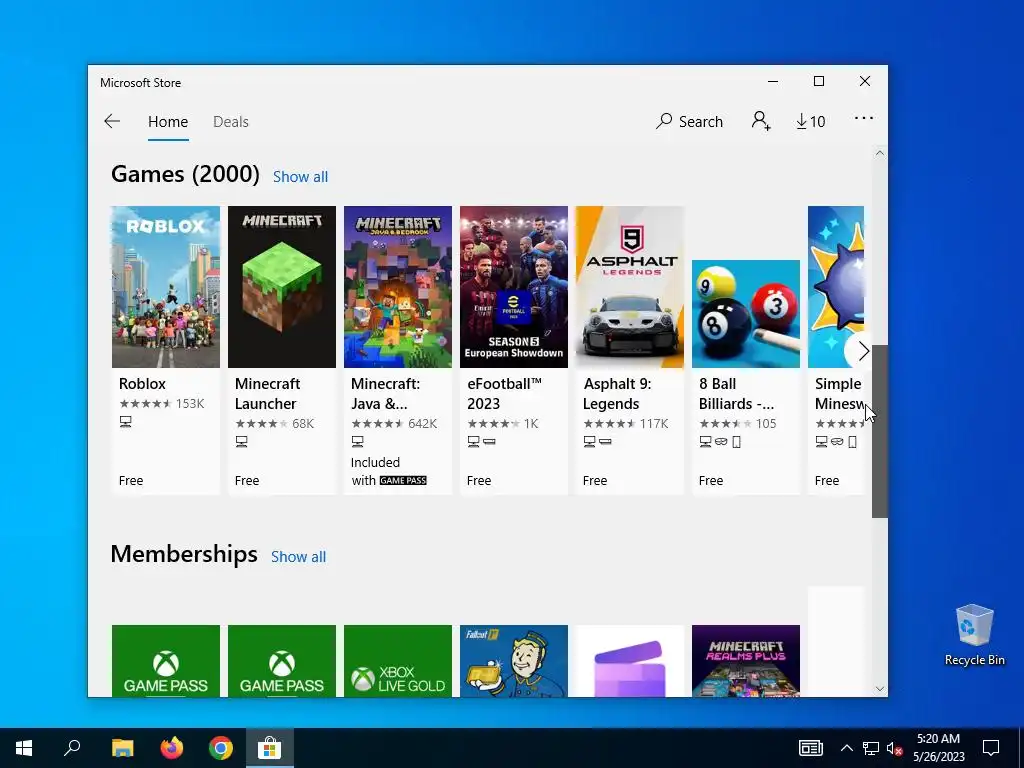The height and width of the screenshot is (768, 1024).
Task: Open the purple Clipchamp membership tile
Action: (x=630, y=661)
